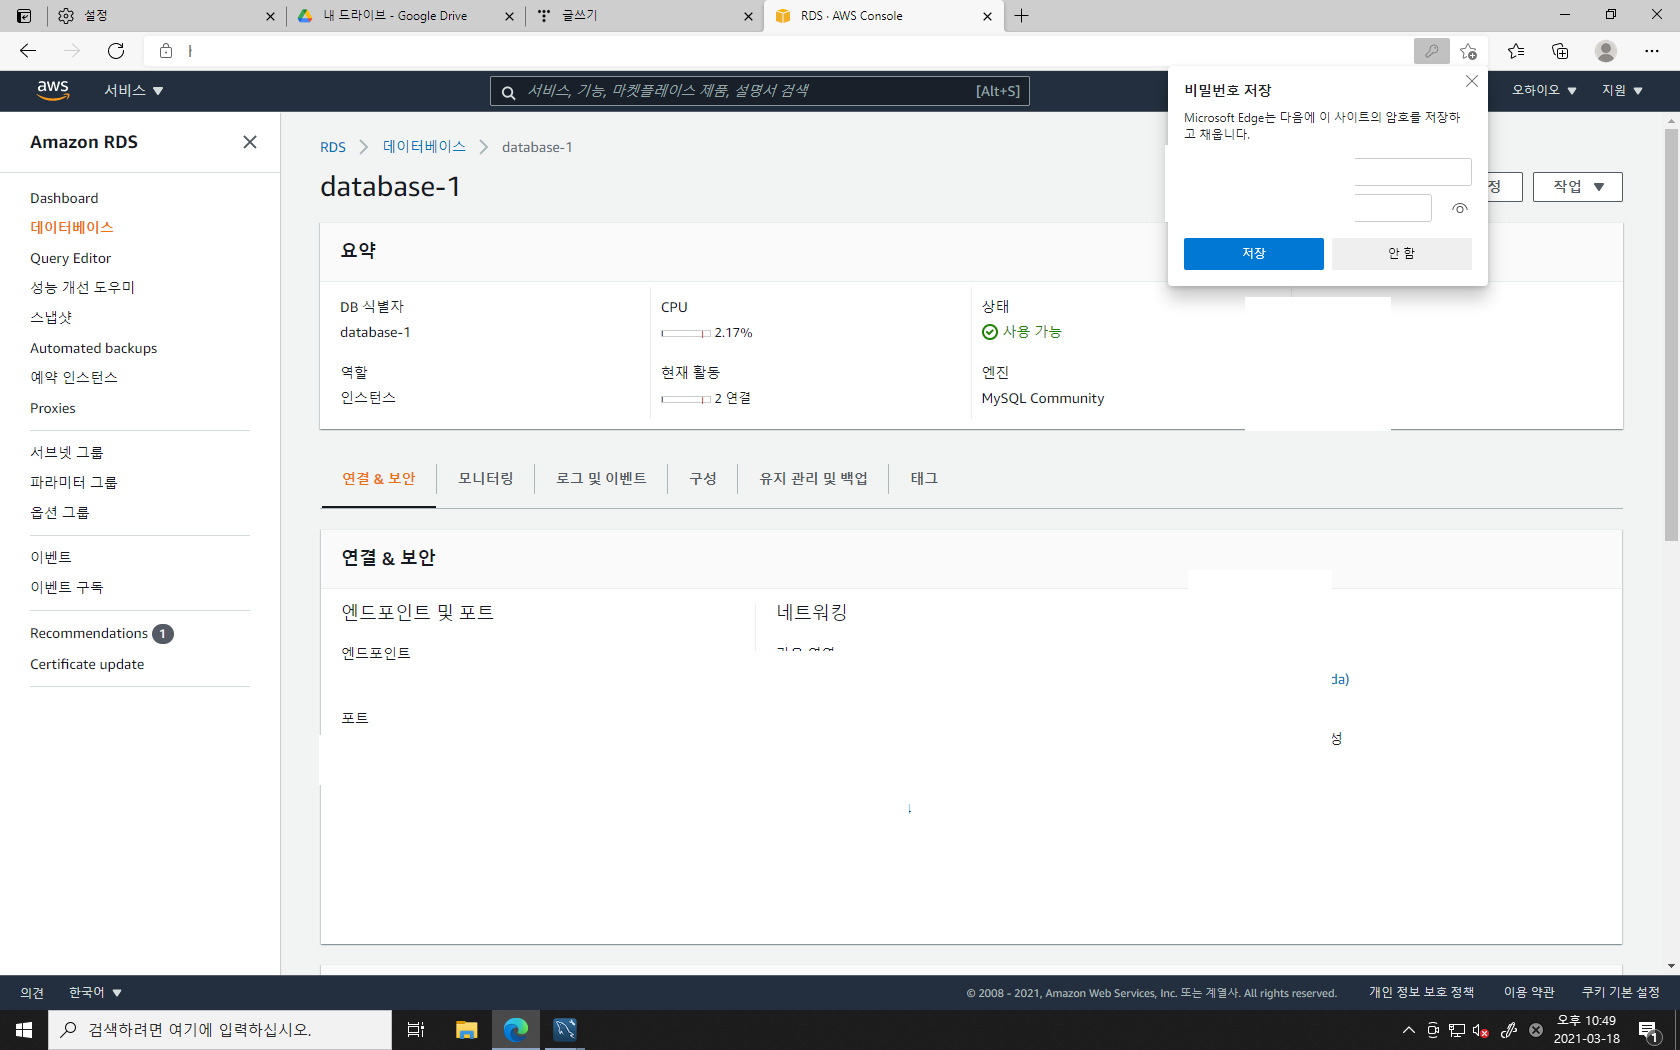Click the search magnifier icon in AWS bar
Image resolution: width=1680 pixels, height=1050 pixels.
point(508,92)
